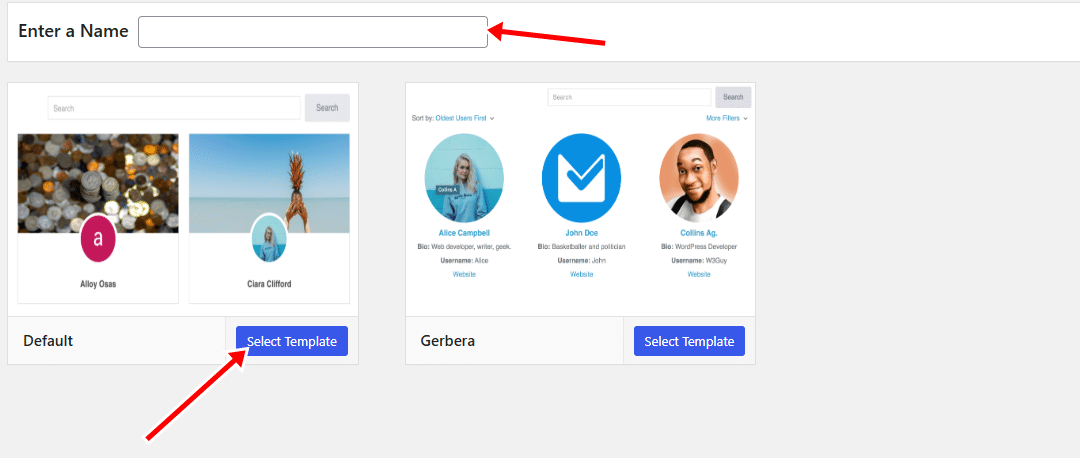Click Website link under Alice Campbell
Viewport: 1080px width, 458px height.
tap(464, 274)
